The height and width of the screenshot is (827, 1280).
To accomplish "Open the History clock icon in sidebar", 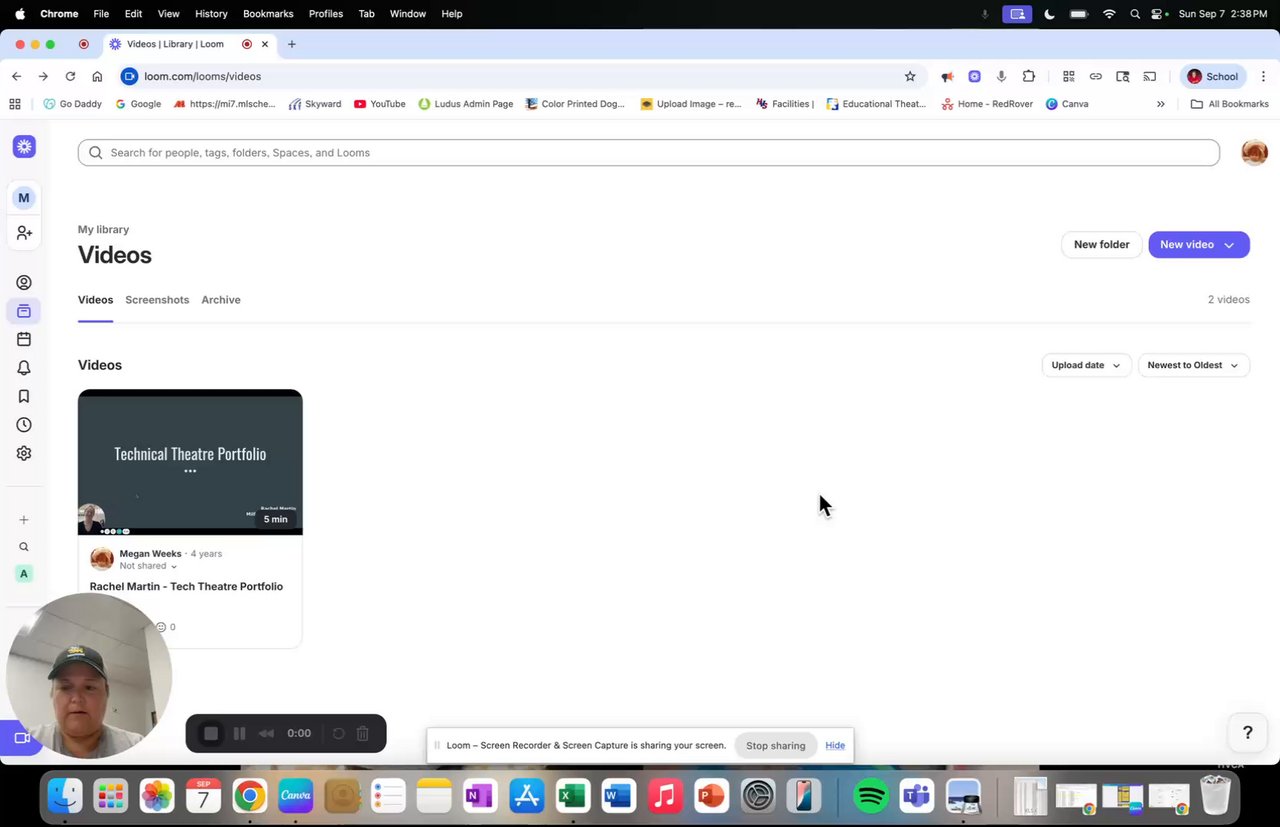I will [x=24, y=425].
